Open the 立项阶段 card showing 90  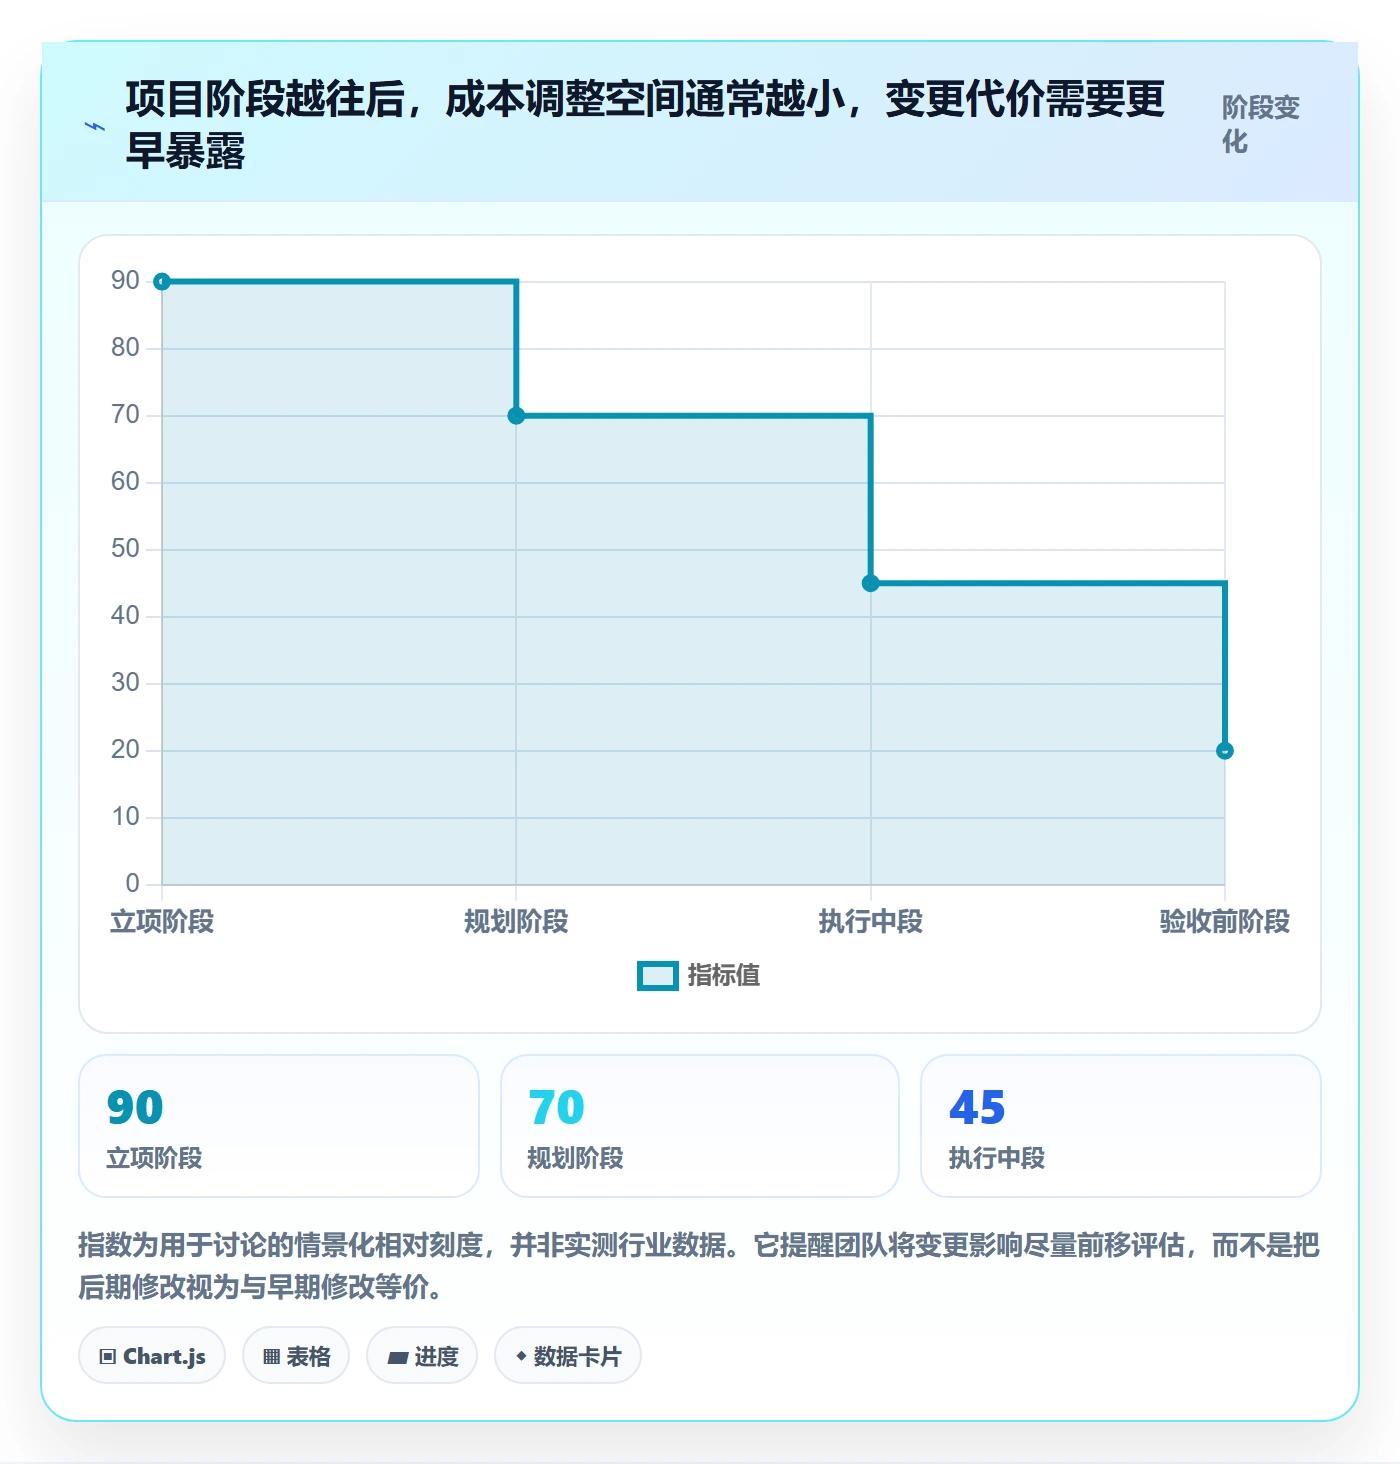pos(279,1126)
